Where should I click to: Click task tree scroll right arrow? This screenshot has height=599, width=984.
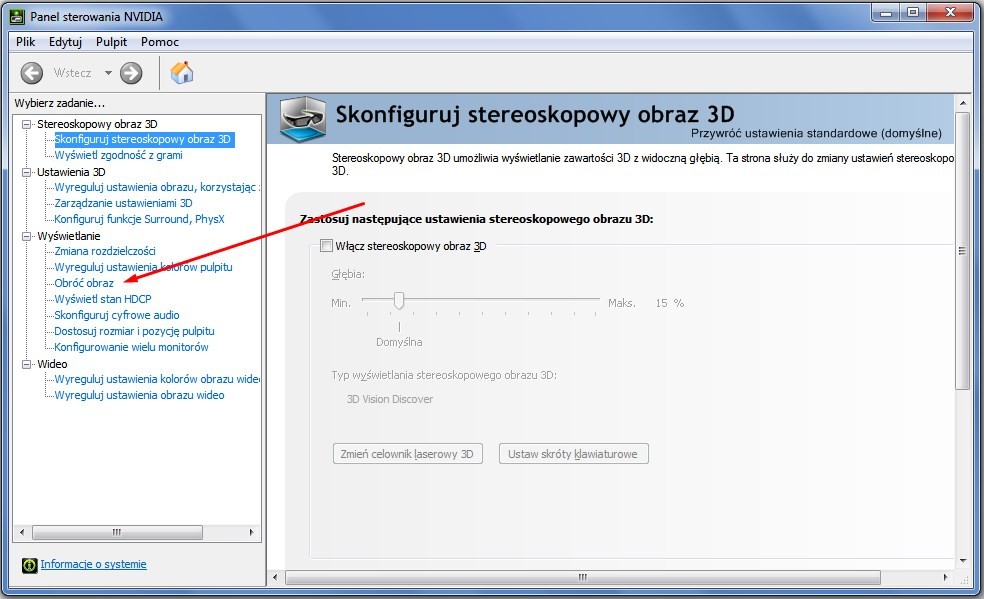252,533
